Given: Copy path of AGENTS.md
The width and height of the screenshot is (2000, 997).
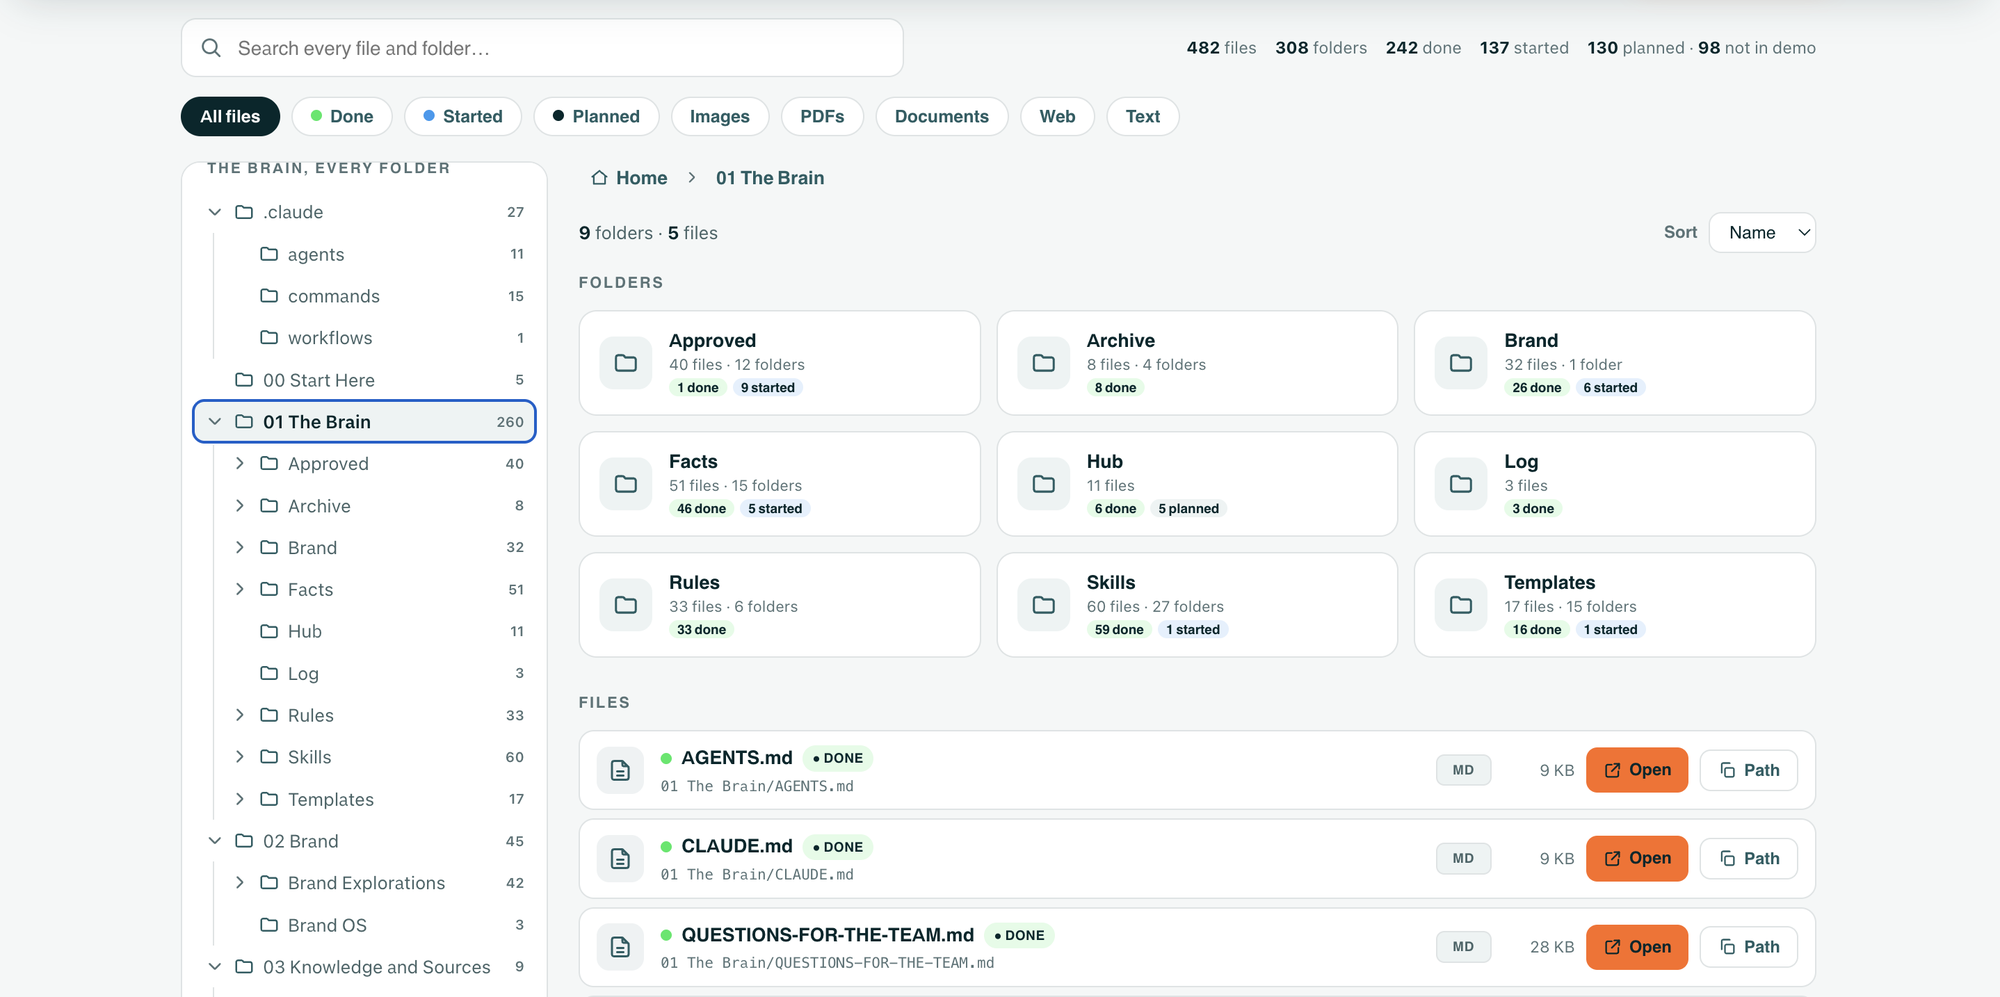Looking at the screenshot, I should tap(1749, 770).
